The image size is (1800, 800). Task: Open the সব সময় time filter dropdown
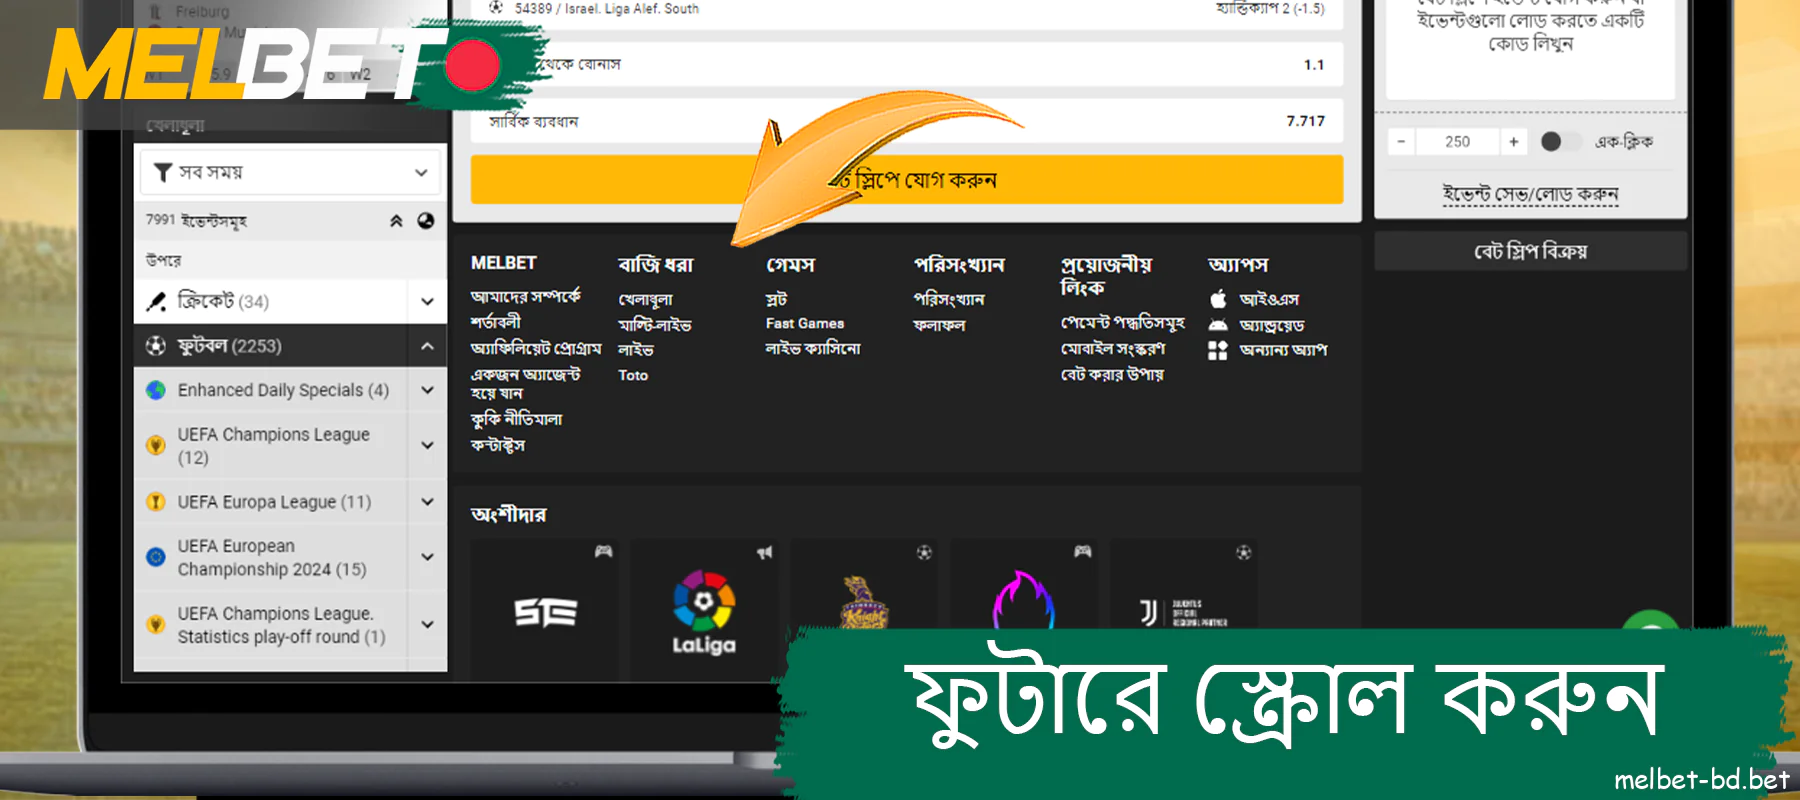(290, 172)
